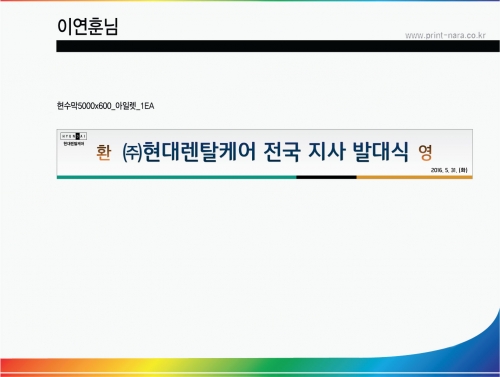Pick the orange segment of the banner stripe
The width and height of the screenshot is (500, 377).
(415, 177)
